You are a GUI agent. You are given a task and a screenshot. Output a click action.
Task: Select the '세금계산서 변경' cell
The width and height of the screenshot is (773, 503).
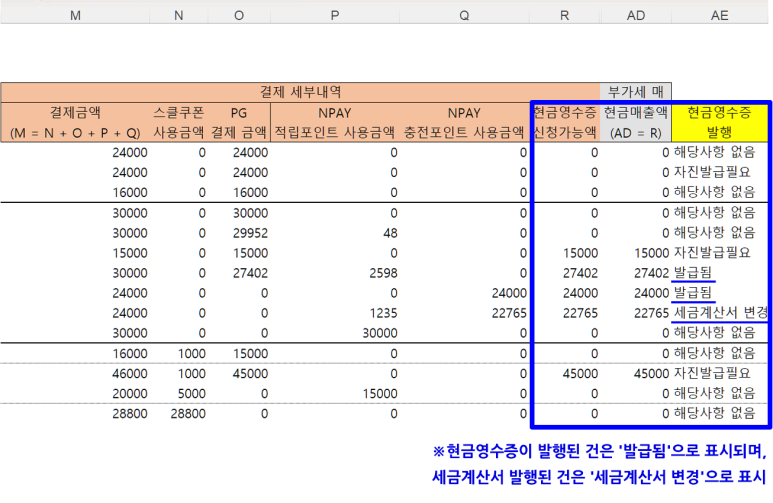click(x=720, y=313)
